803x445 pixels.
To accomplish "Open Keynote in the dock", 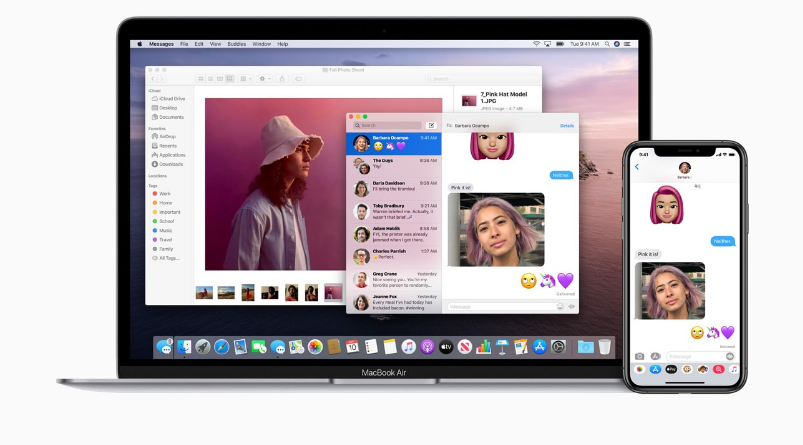I will (502, 347).
